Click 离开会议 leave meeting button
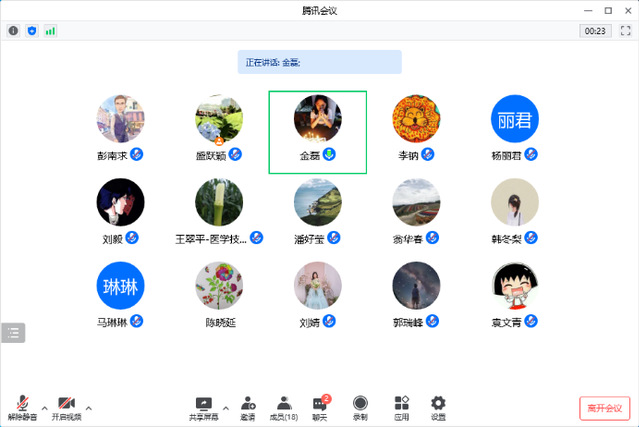 point(604,408)
